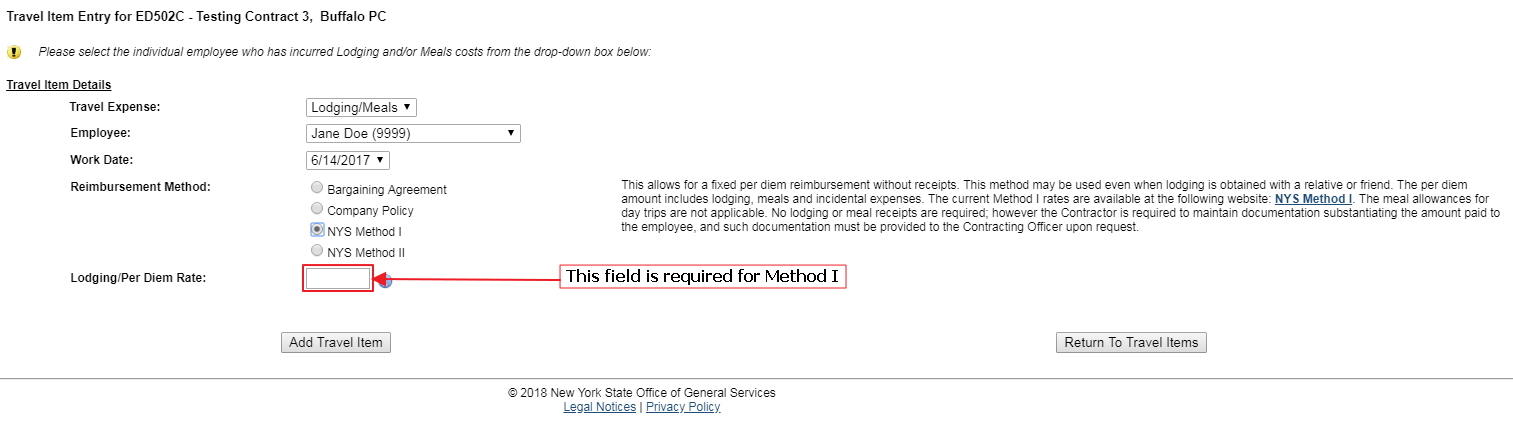The height and width of the screenshot is (421, 1513).
Task: Open the Legal Notices footer link
Action: [600, 407]
